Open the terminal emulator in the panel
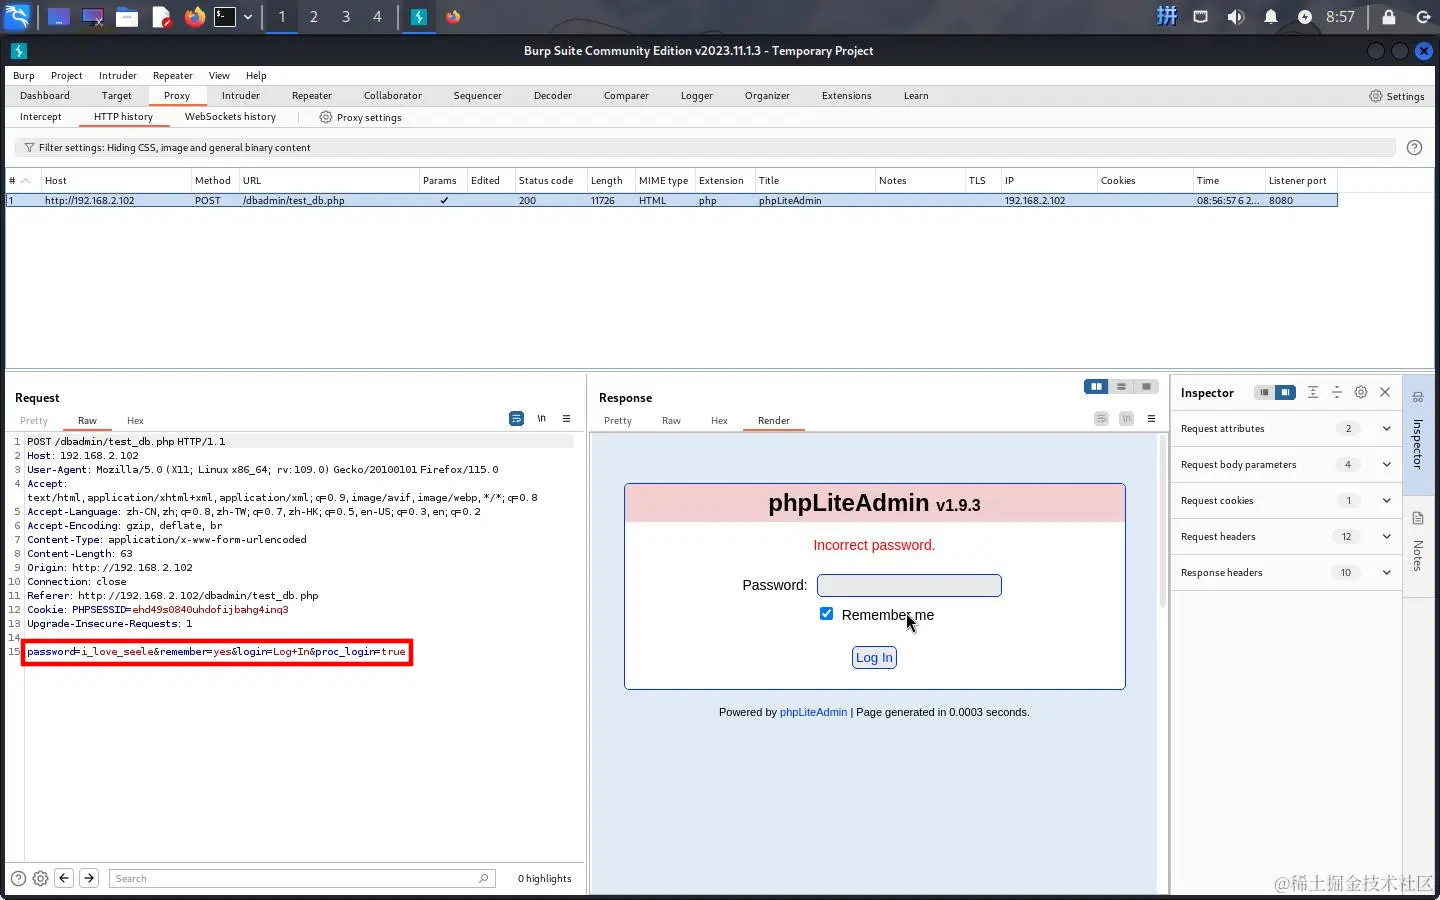Screen dimensions: 1440x900 tap(225, 17)
